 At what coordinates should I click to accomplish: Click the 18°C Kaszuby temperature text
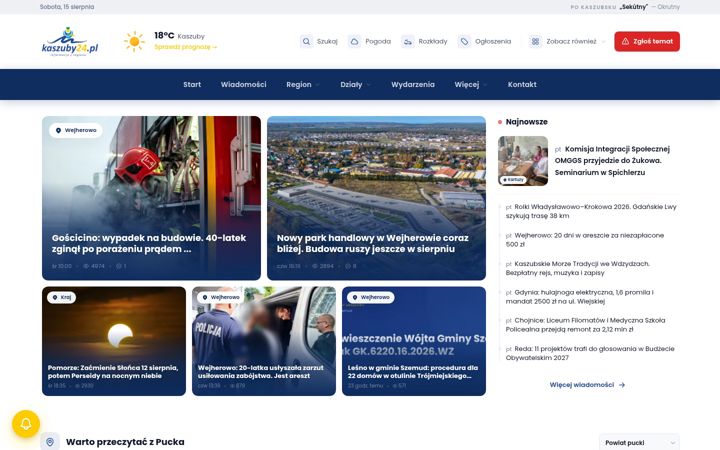pos(180,35)
